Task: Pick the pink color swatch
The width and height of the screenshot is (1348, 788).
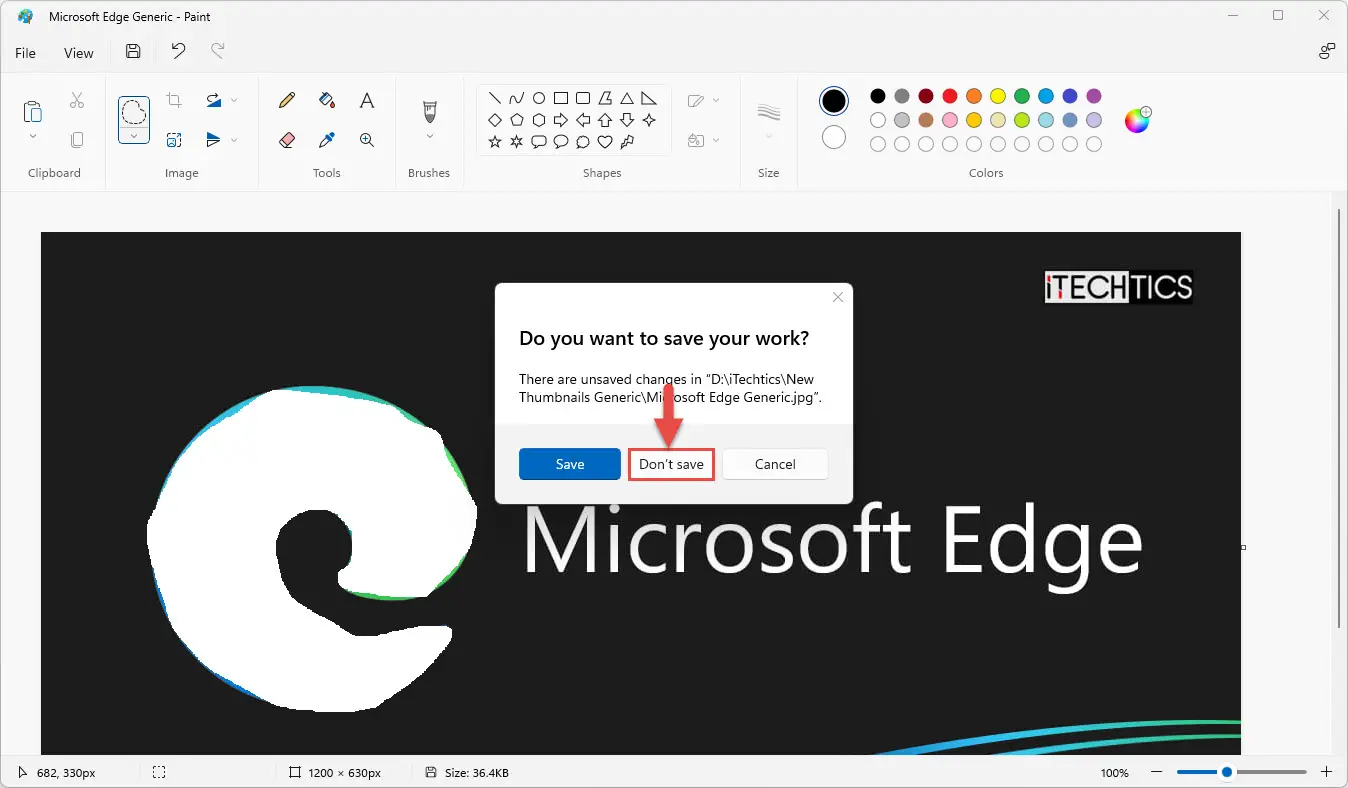Action: tap(950, 120)
